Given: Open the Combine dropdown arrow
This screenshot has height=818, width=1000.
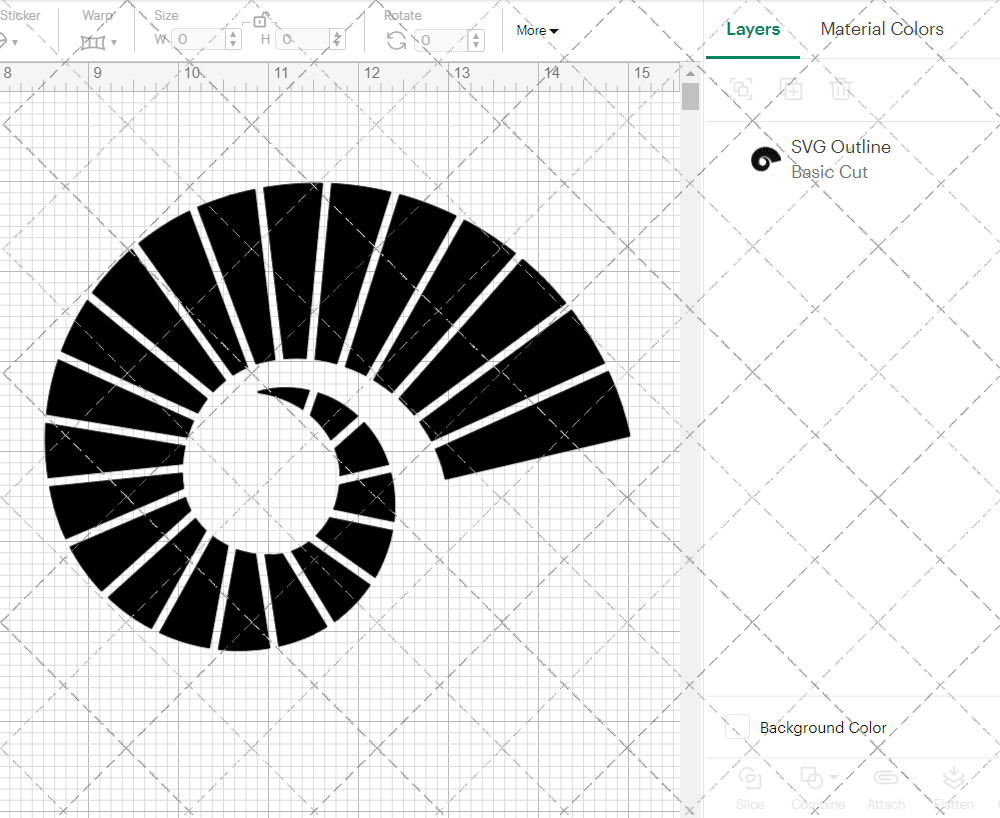Looking at the screenshot, I should point(834,777).
